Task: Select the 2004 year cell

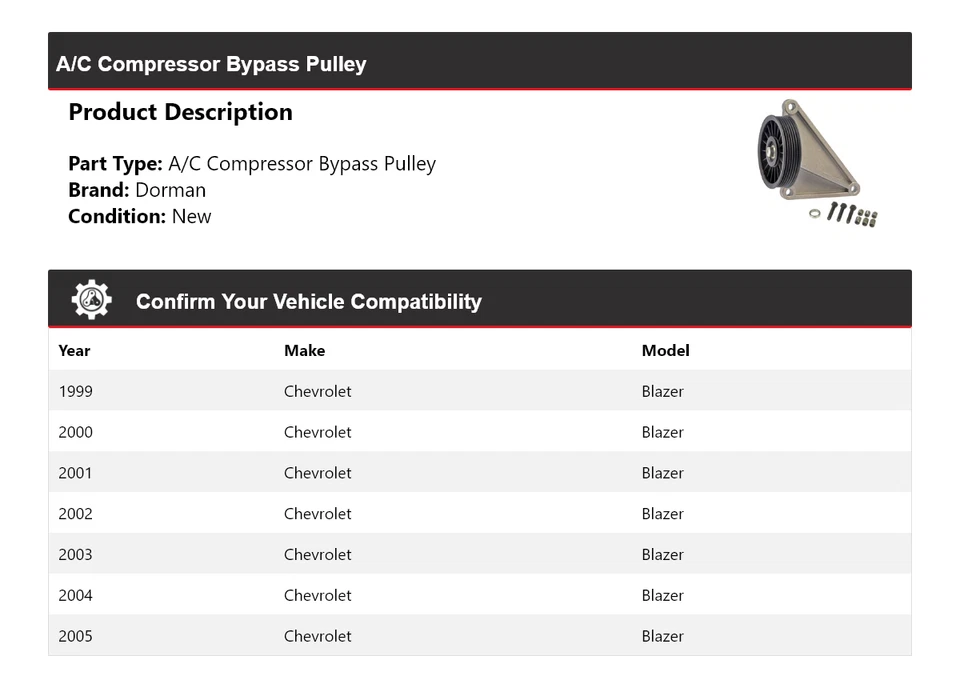Action: pyautogui.click(x=75, y=596)
